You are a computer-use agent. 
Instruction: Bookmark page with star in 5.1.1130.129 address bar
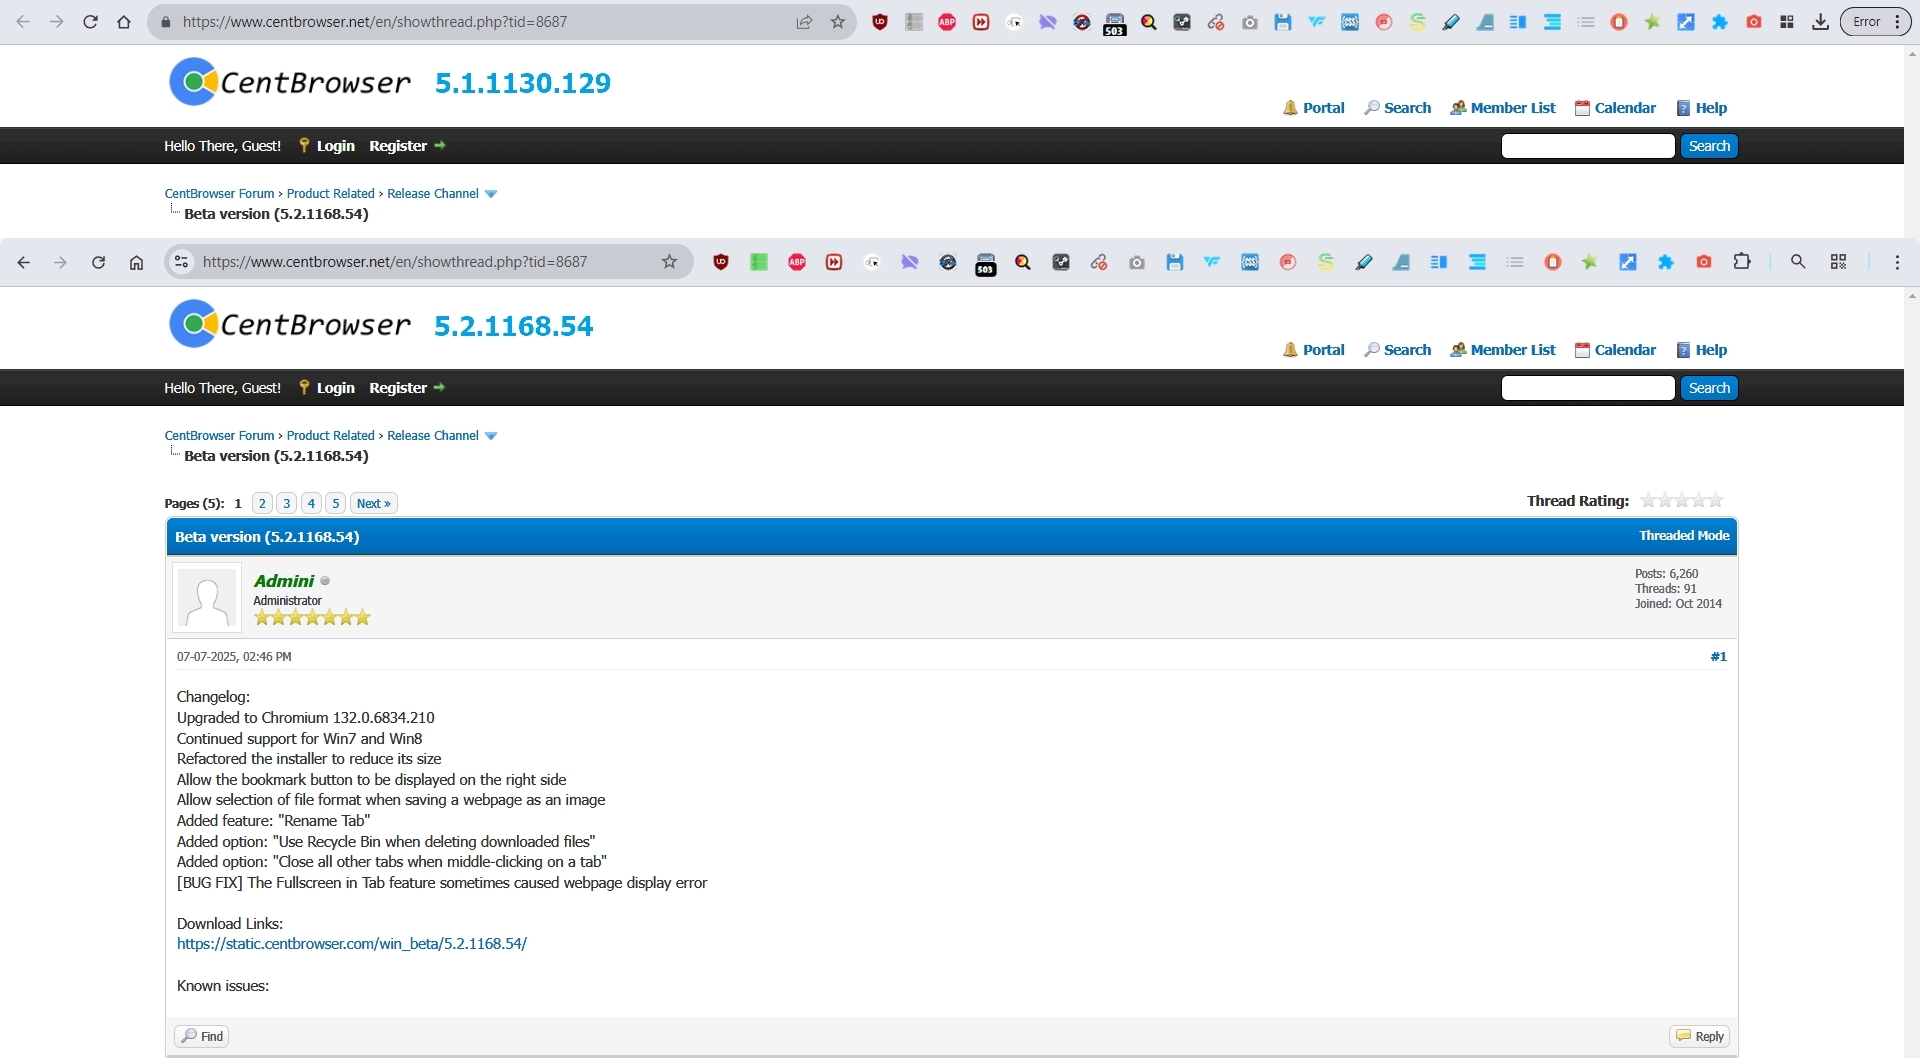[838, 22]
